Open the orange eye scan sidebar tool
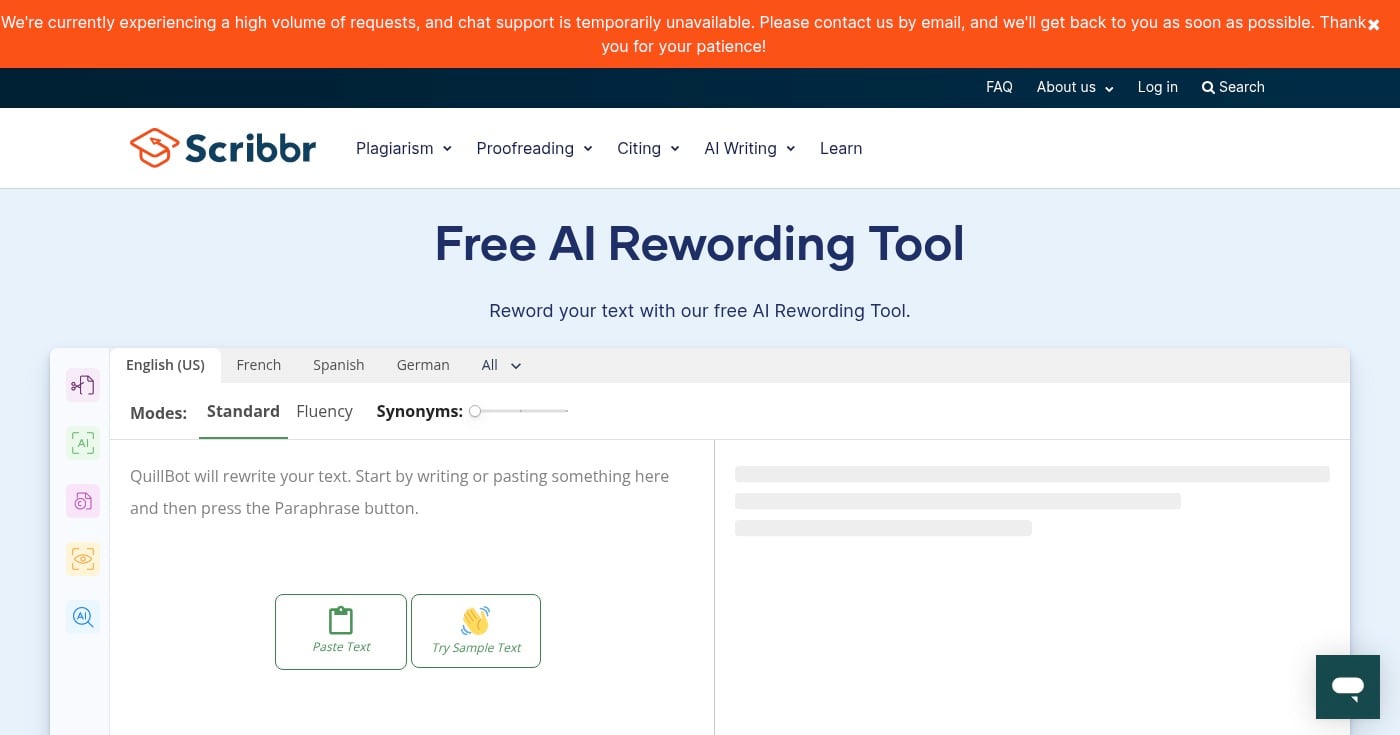The image size is (1400, 735). pos(83,559)
